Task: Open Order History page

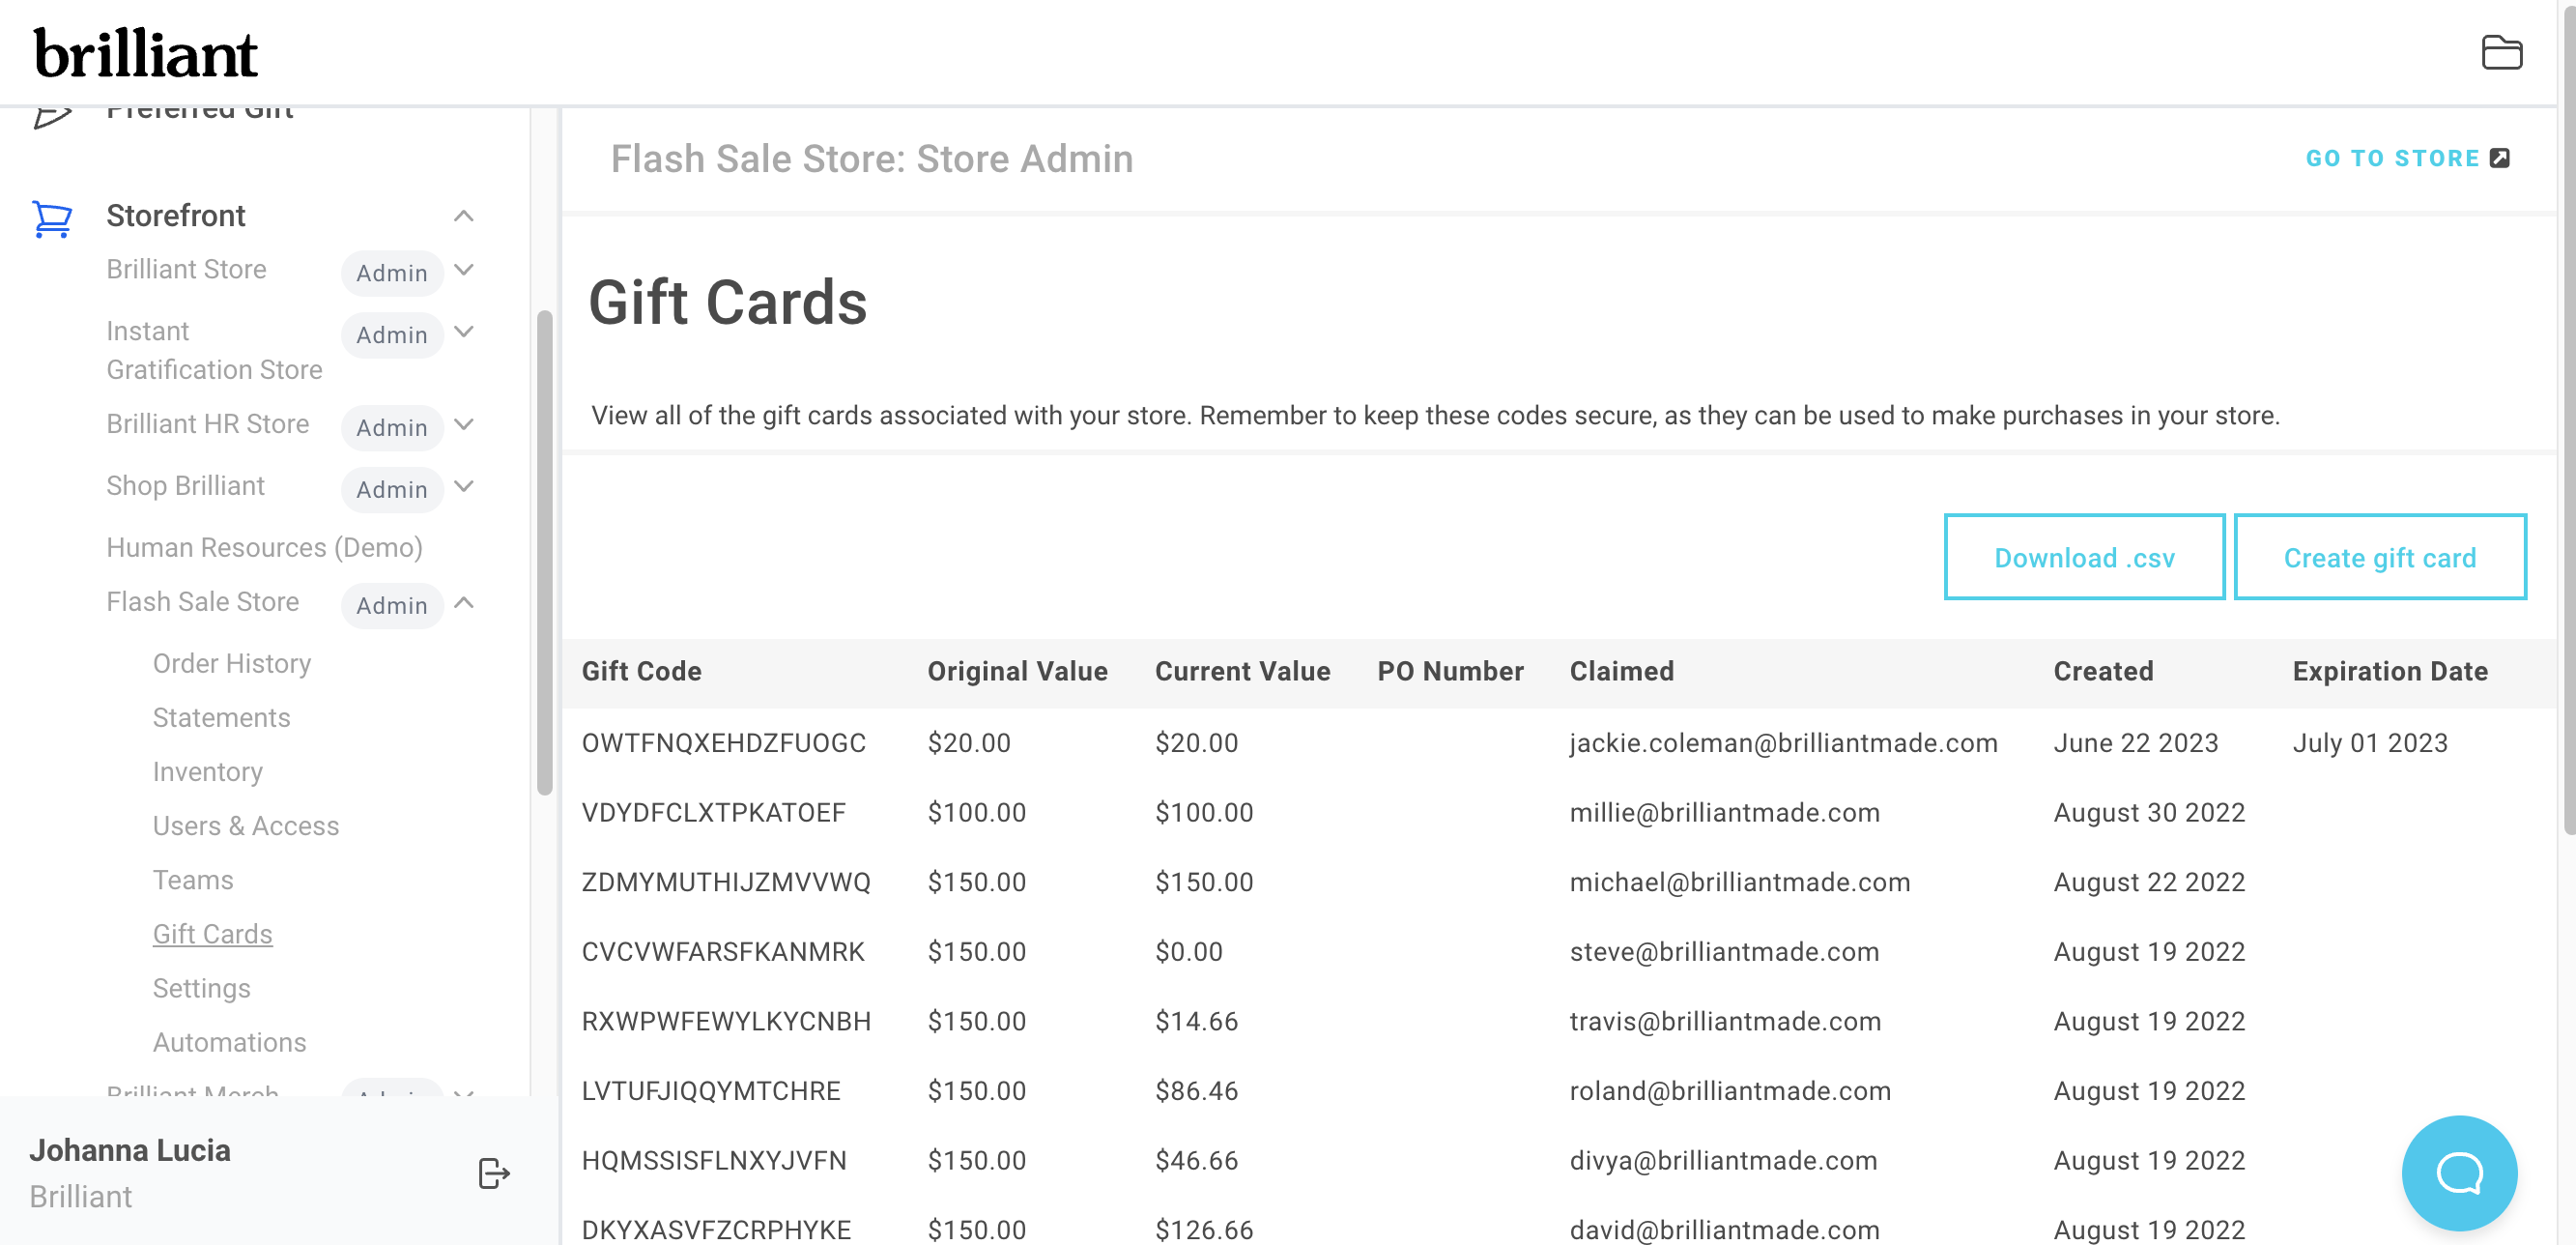Action: [232, 664]
